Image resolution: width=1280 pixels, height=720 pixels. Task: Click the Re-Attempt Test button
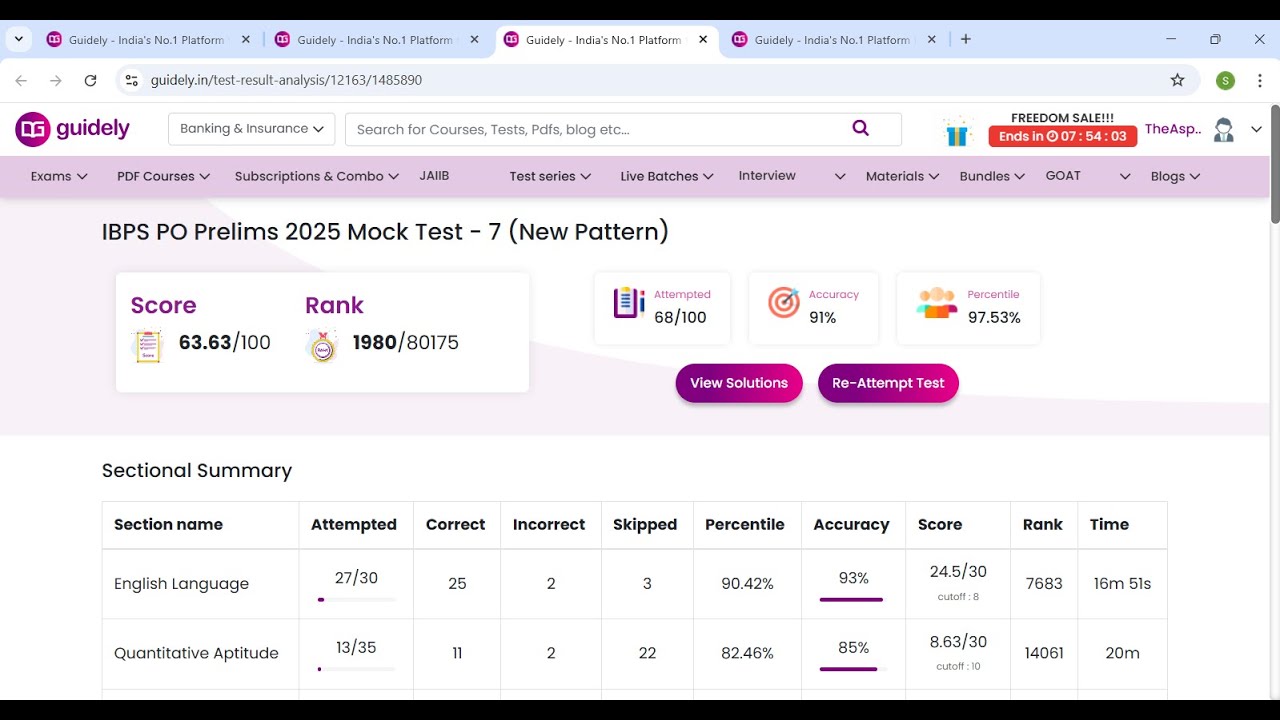(888, 383)
